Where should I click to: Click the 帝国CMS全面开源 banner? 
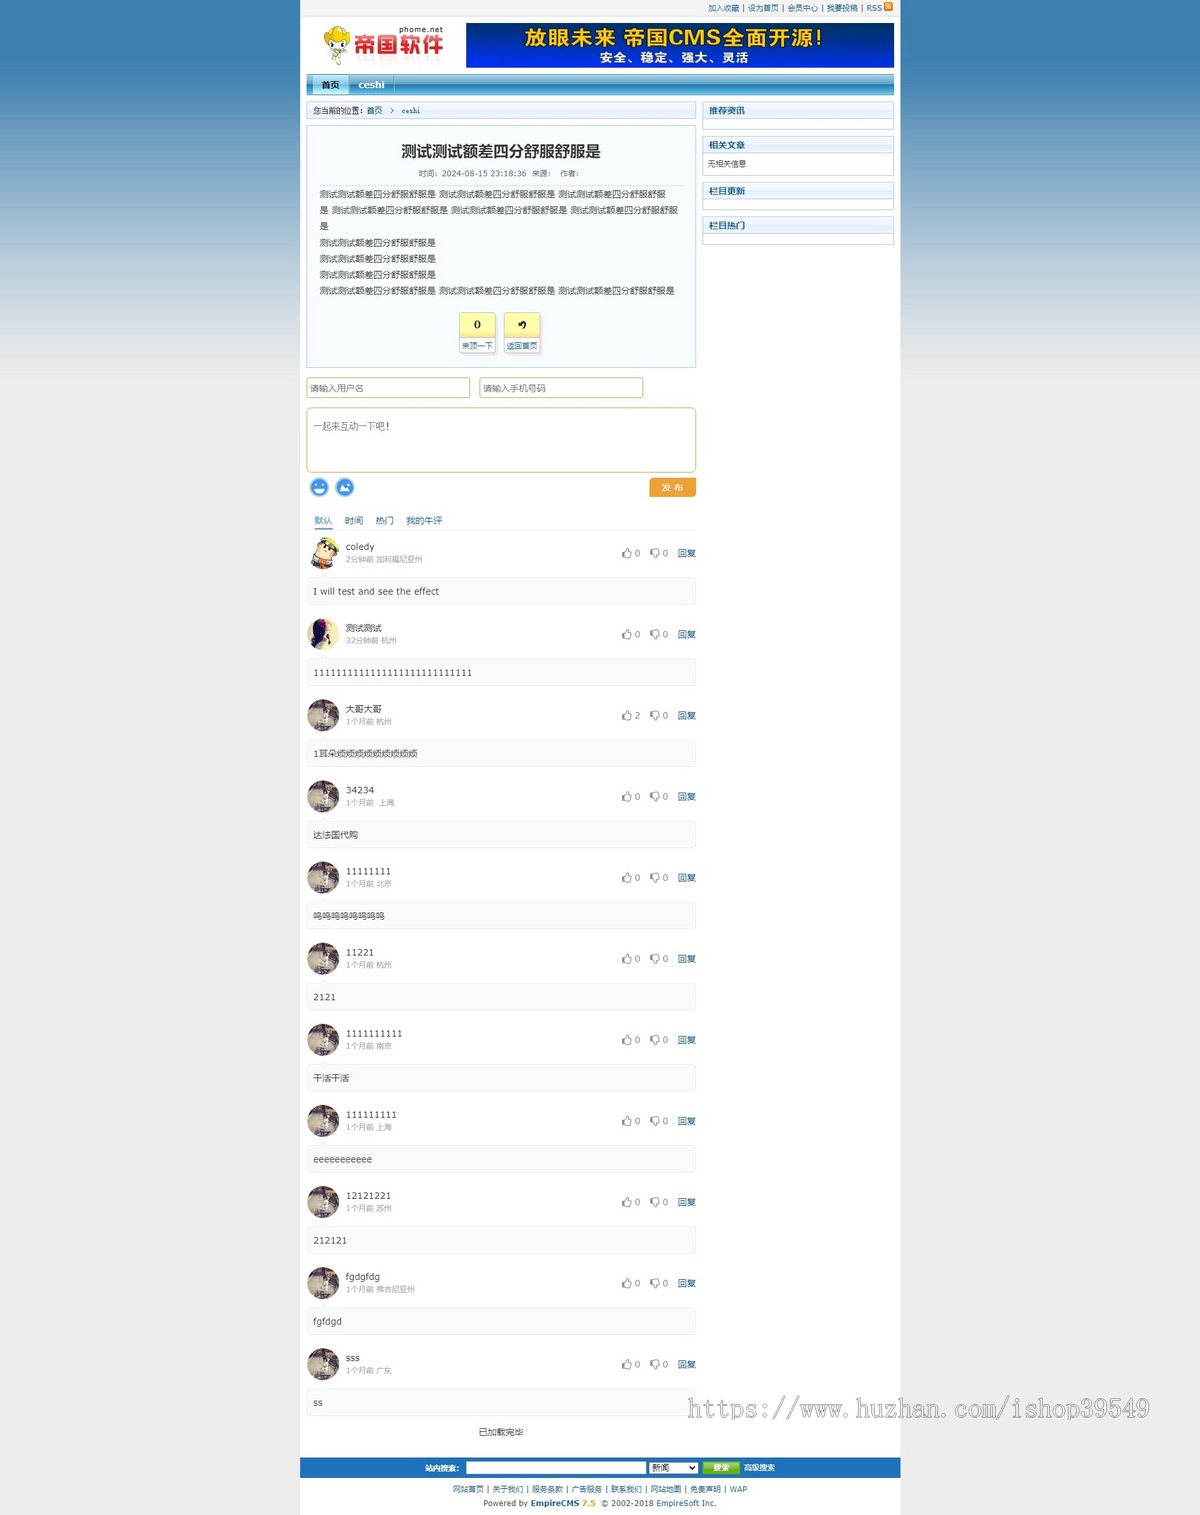(x=680, y=45)
